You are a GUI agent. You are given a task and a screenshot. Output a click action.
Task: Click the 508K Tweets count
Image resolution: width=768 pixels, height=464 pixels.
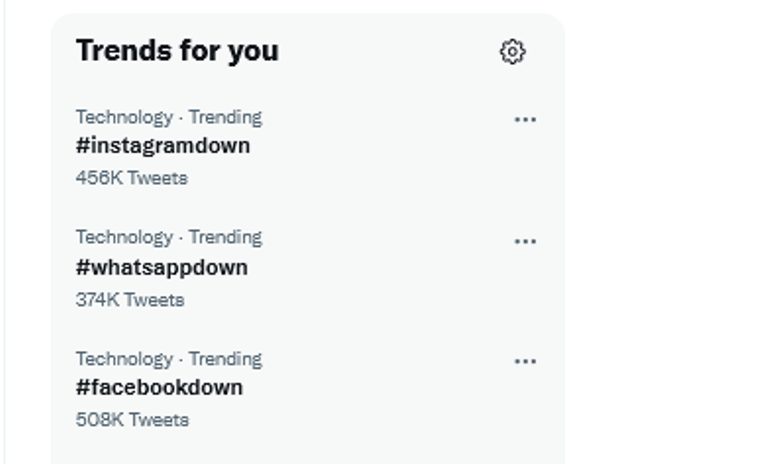tap(132, 420)
